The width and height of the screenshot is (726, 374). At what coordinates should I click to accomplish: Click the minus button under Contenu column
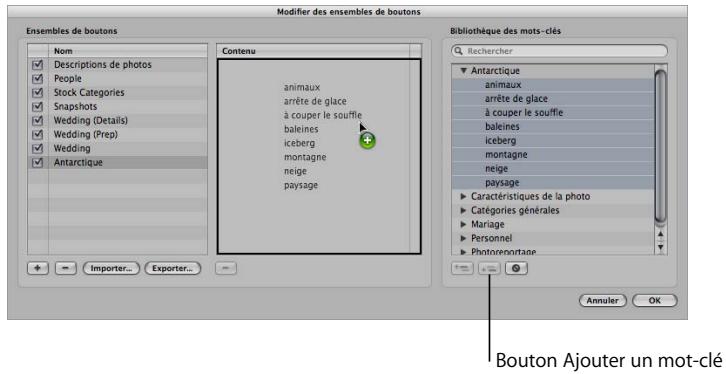[x=226, y=268]
